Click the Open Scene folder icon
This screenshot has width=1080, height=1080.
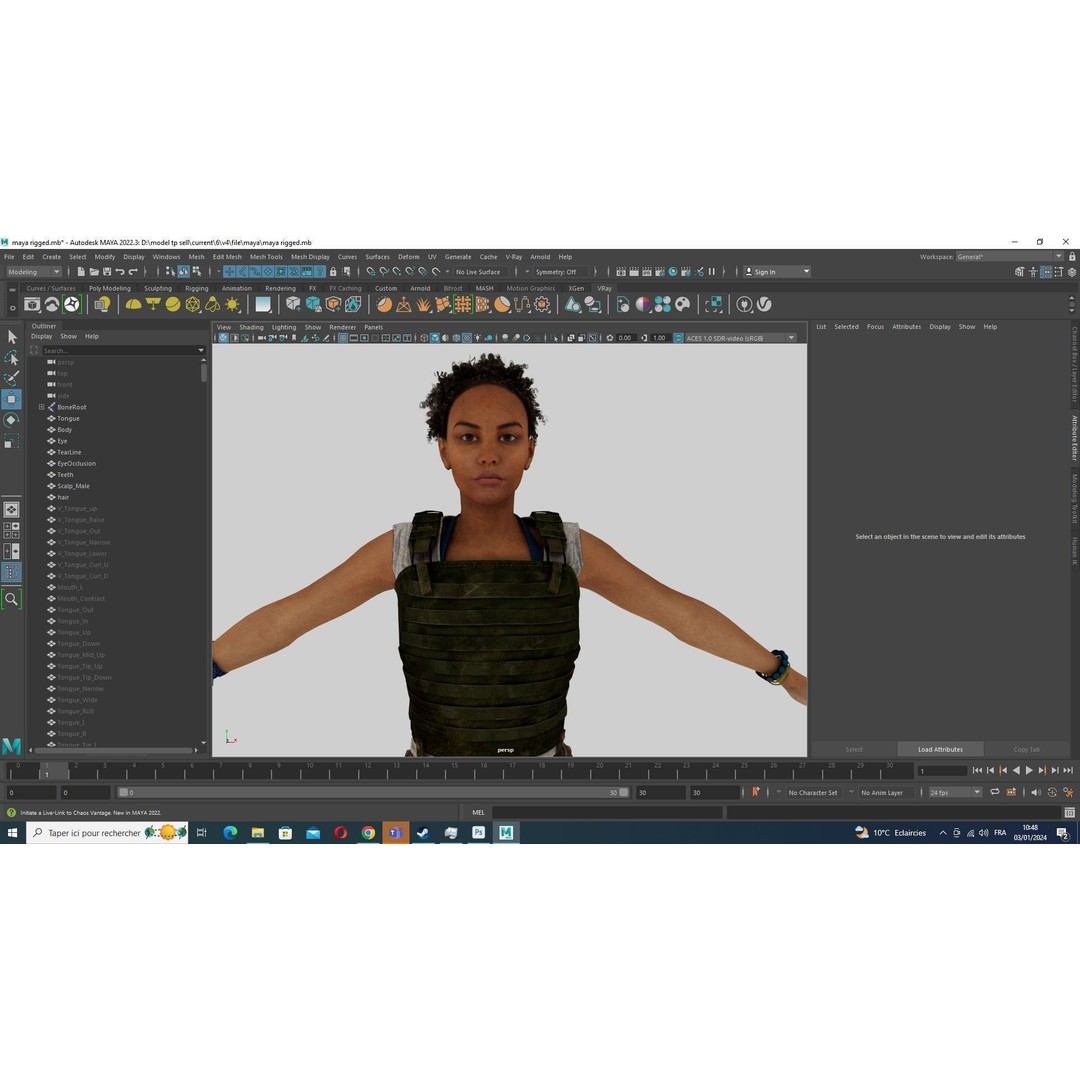94,272
